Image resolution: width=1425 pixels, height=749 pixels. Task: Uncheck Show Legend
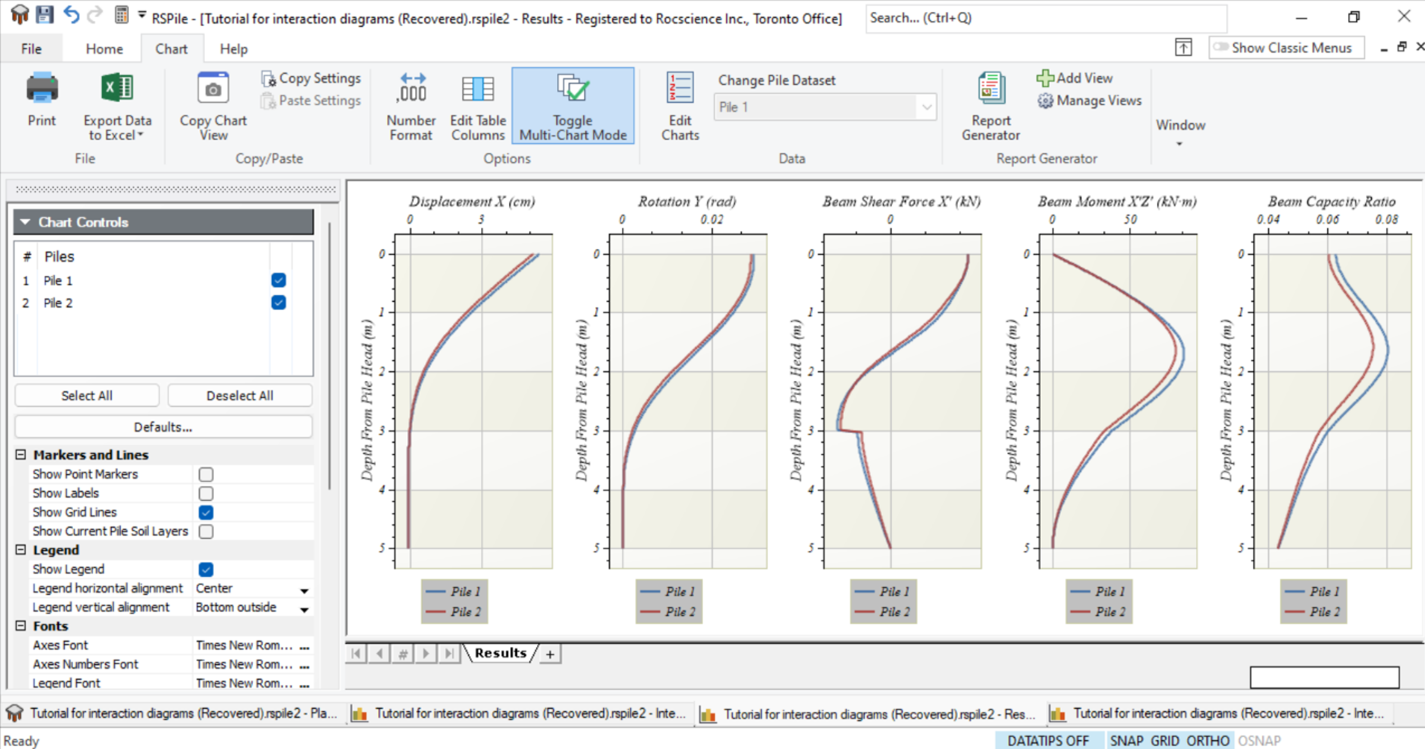point(206,569)
